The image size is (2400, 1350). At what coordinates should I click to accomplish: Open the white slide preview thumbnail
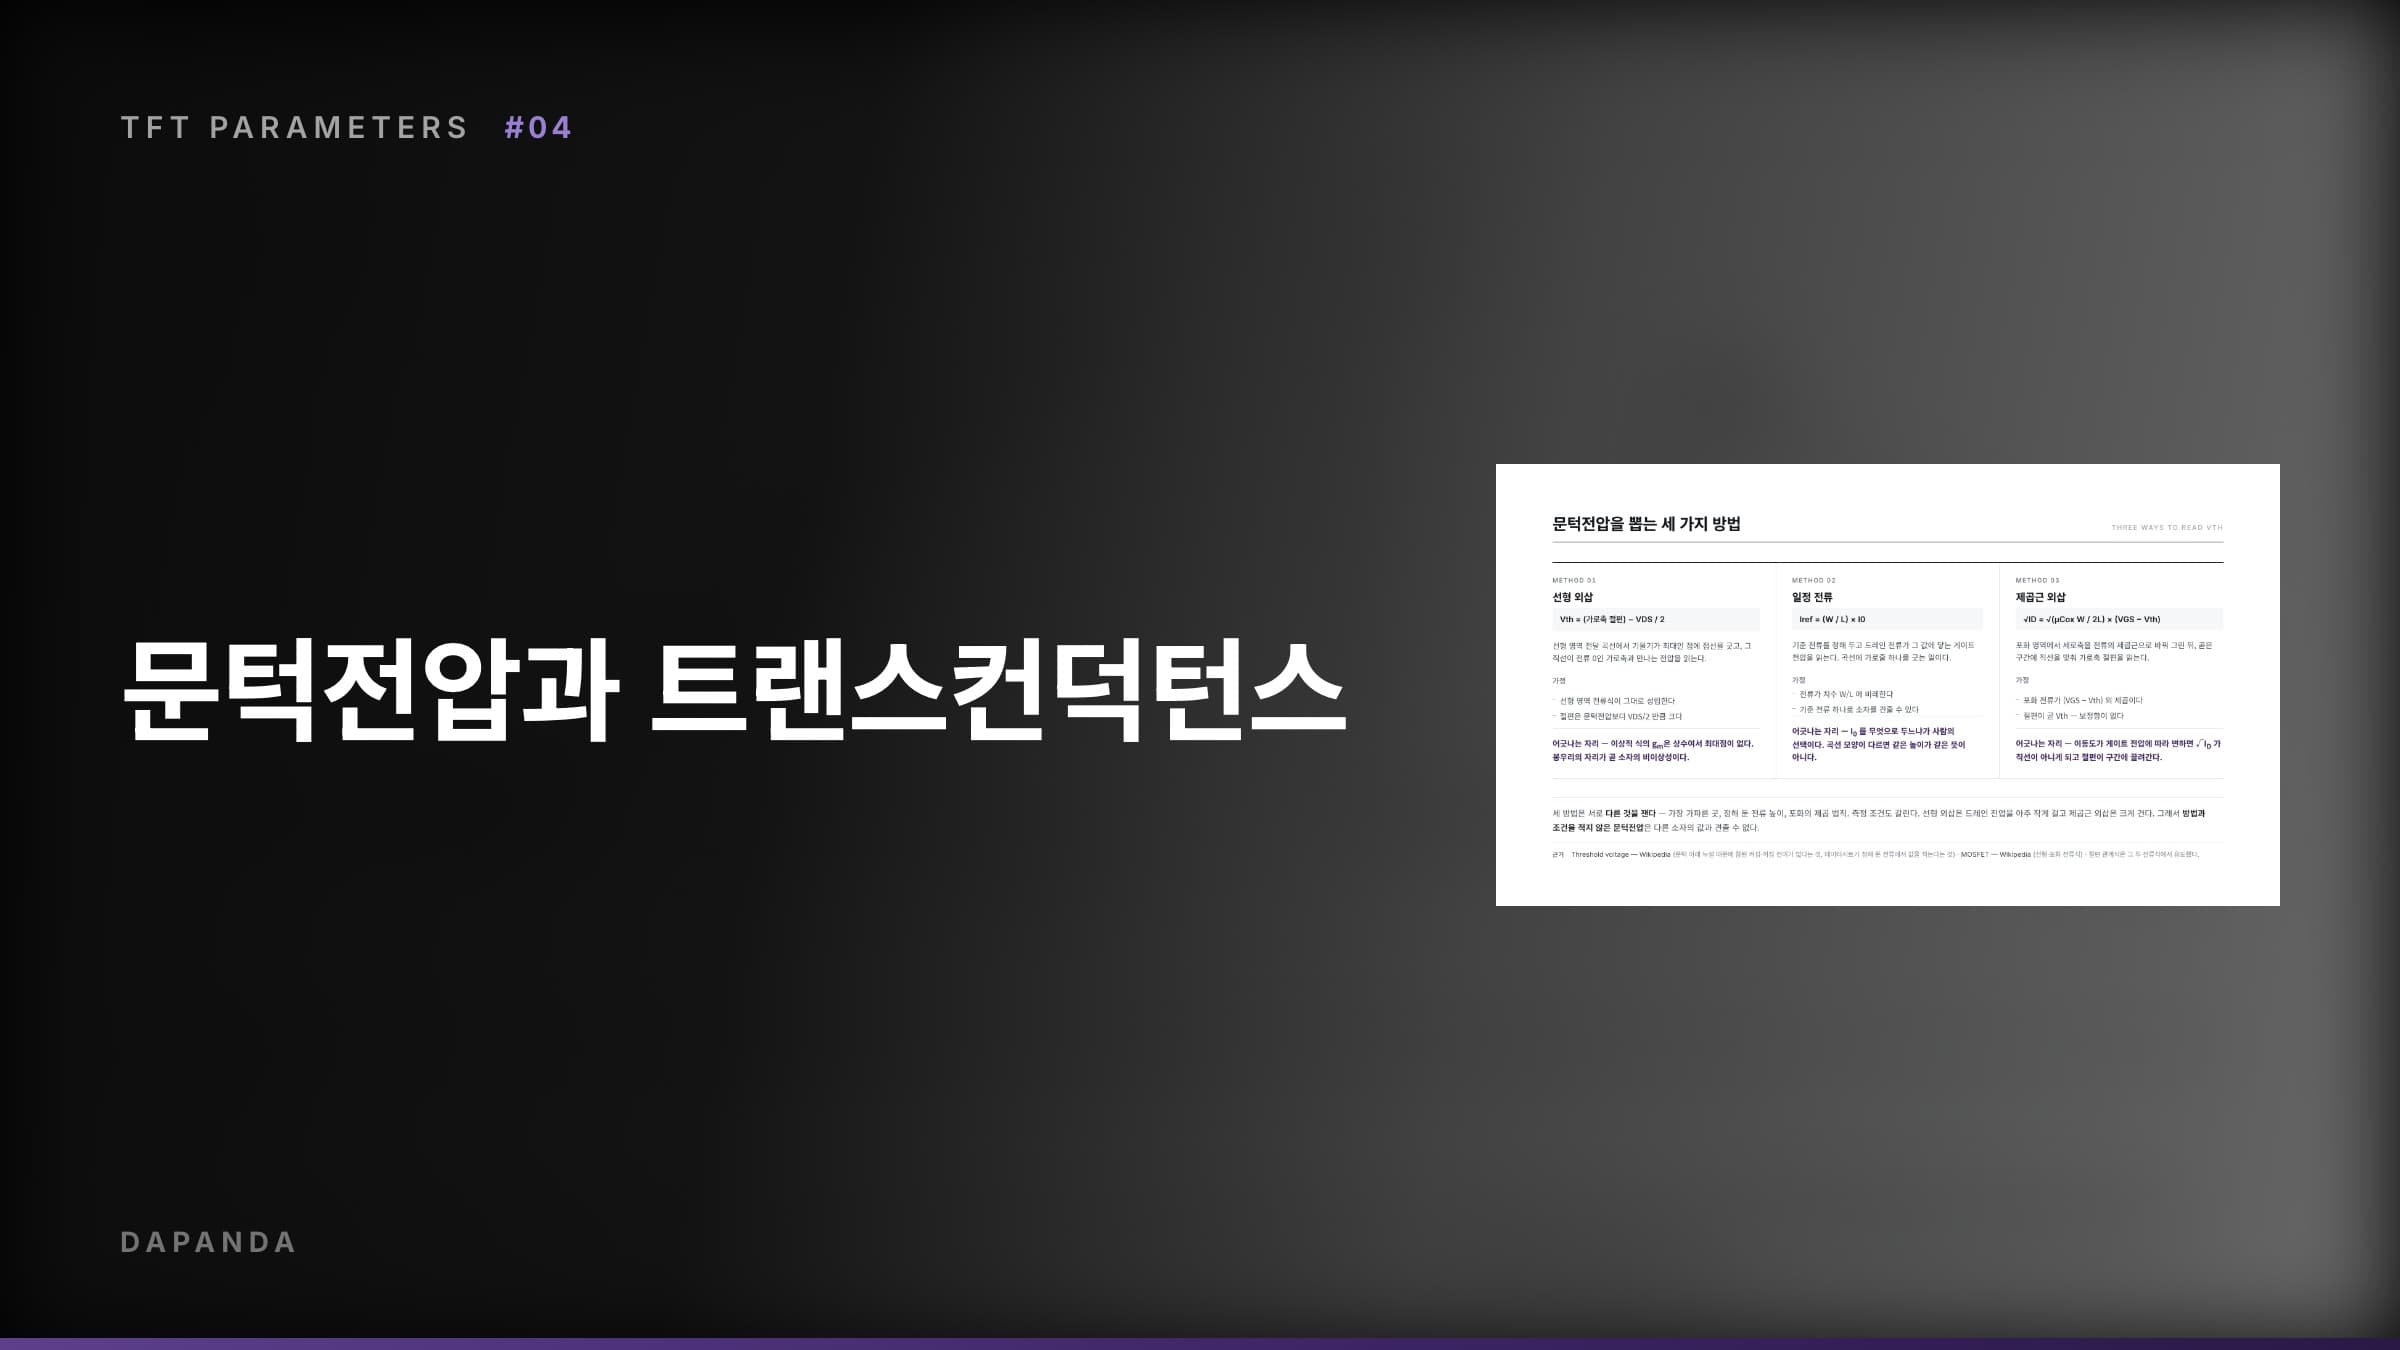click(x=1887, y=685)
